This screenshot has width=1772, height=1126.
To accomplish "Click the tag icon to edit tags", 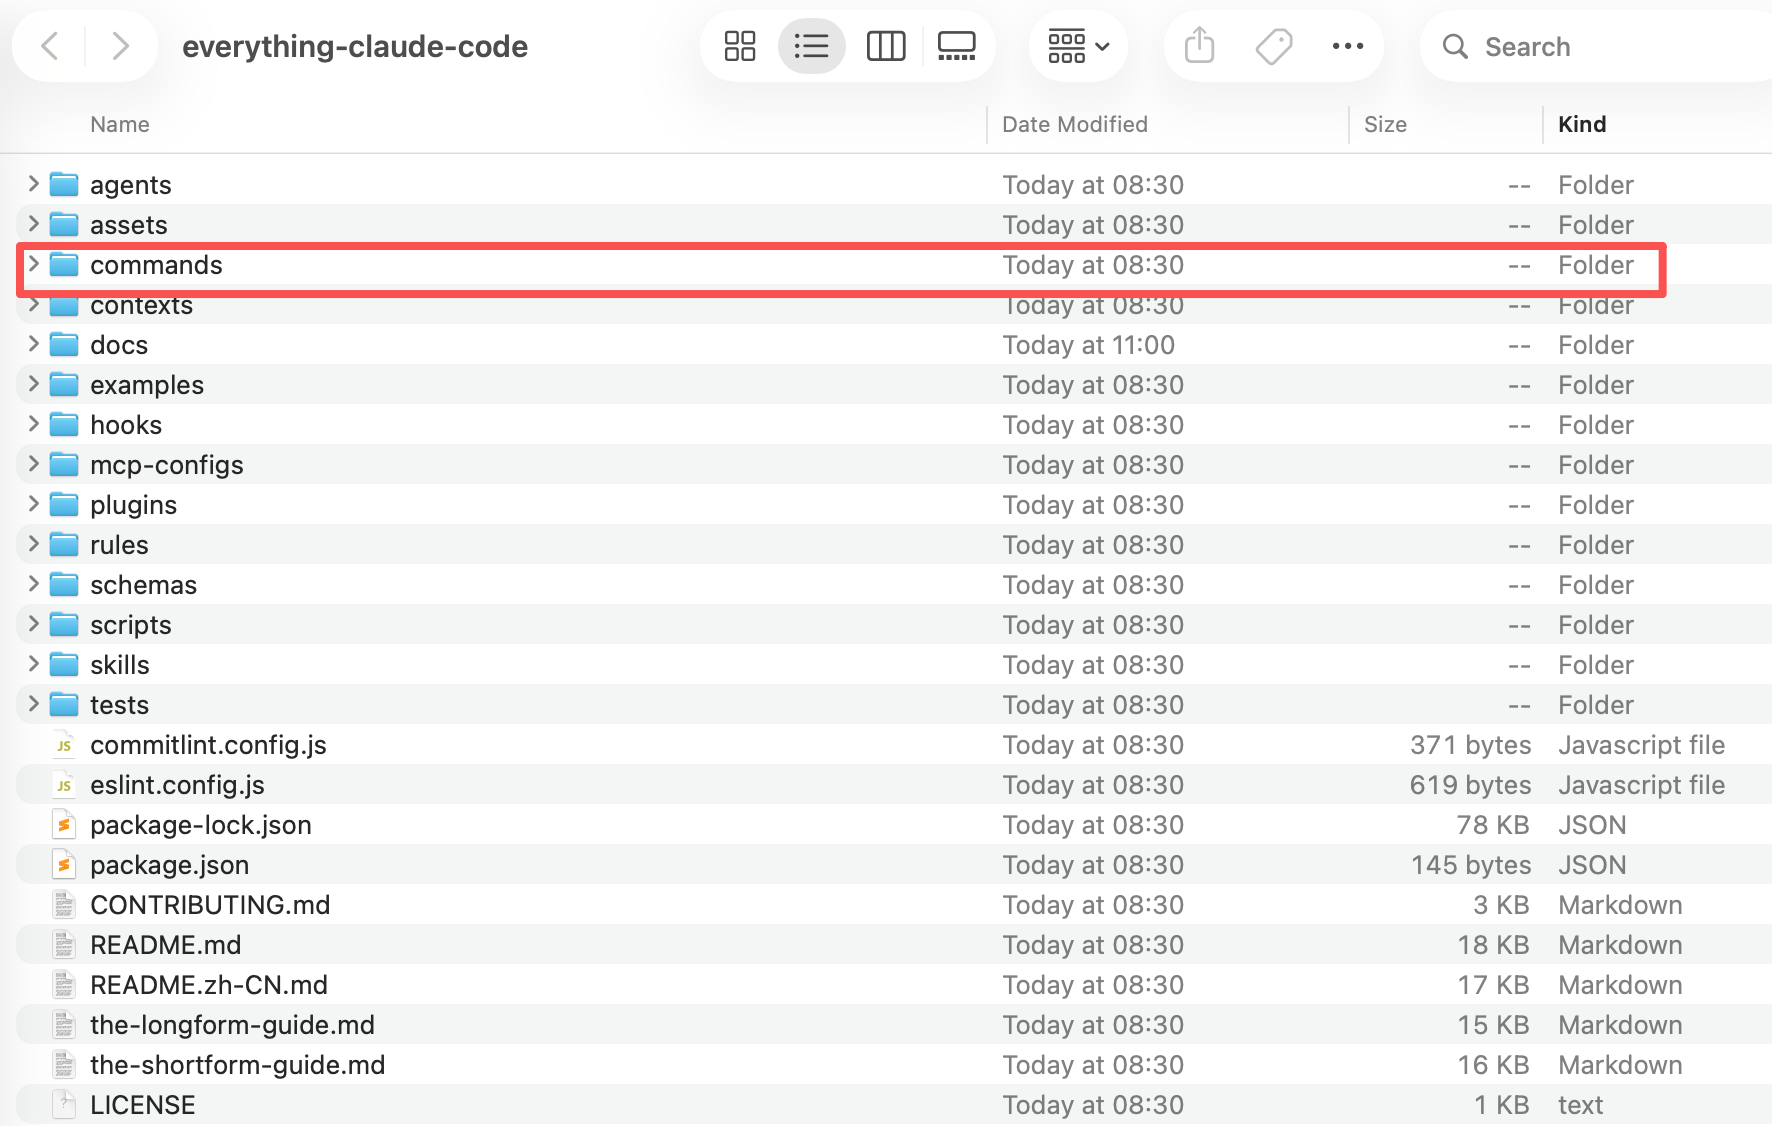I will [1273, 46].
